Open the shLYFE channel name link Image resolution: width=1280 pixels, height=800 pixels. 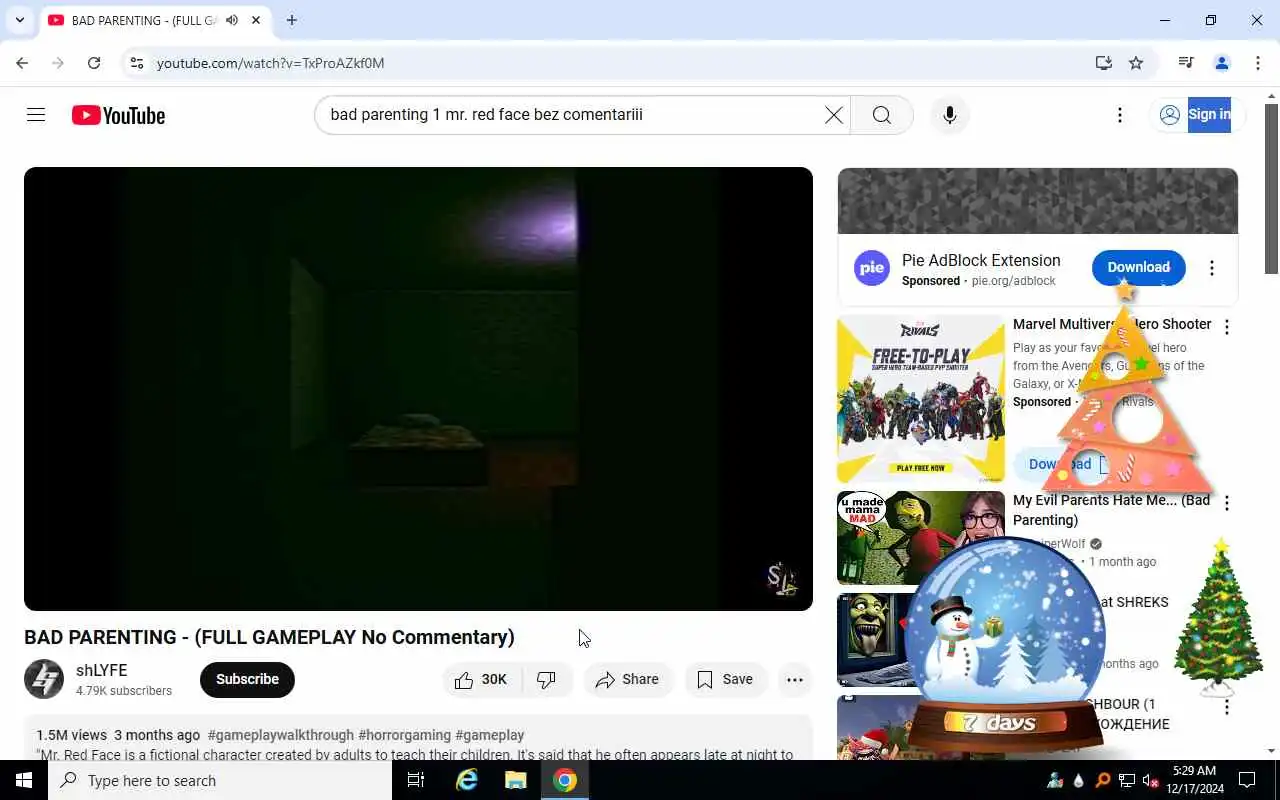101,671
